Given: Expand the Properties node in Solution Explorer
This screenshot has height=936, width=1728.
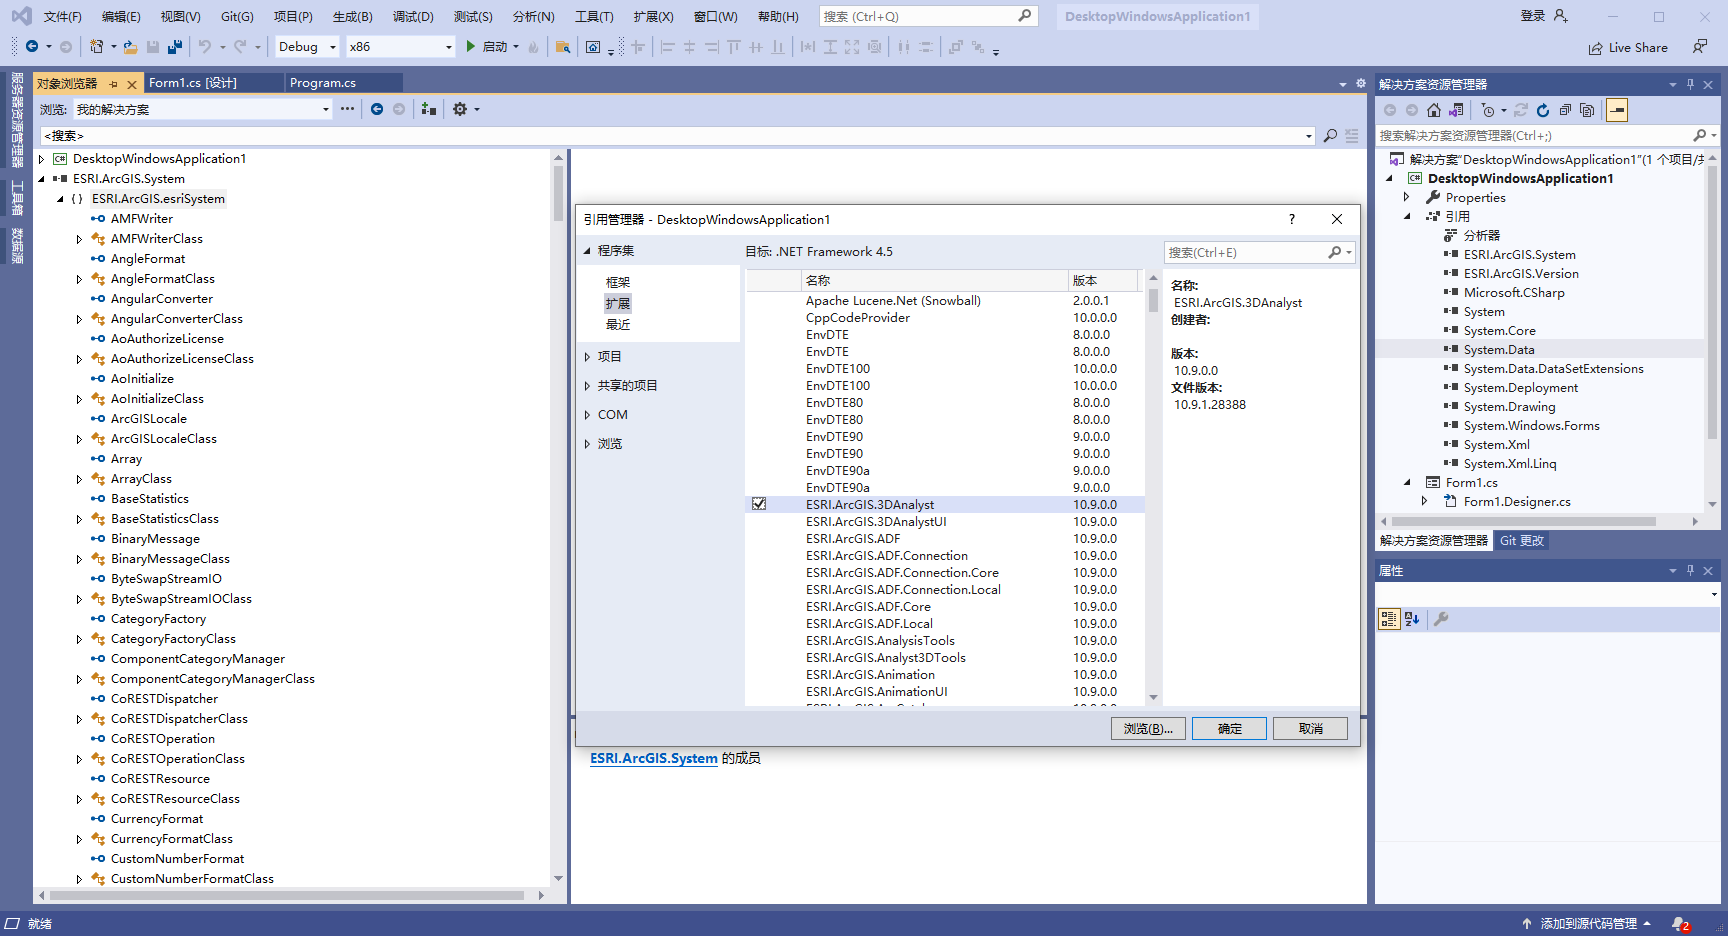Looking at the screenshot, I should click(x=1407, y=197).
